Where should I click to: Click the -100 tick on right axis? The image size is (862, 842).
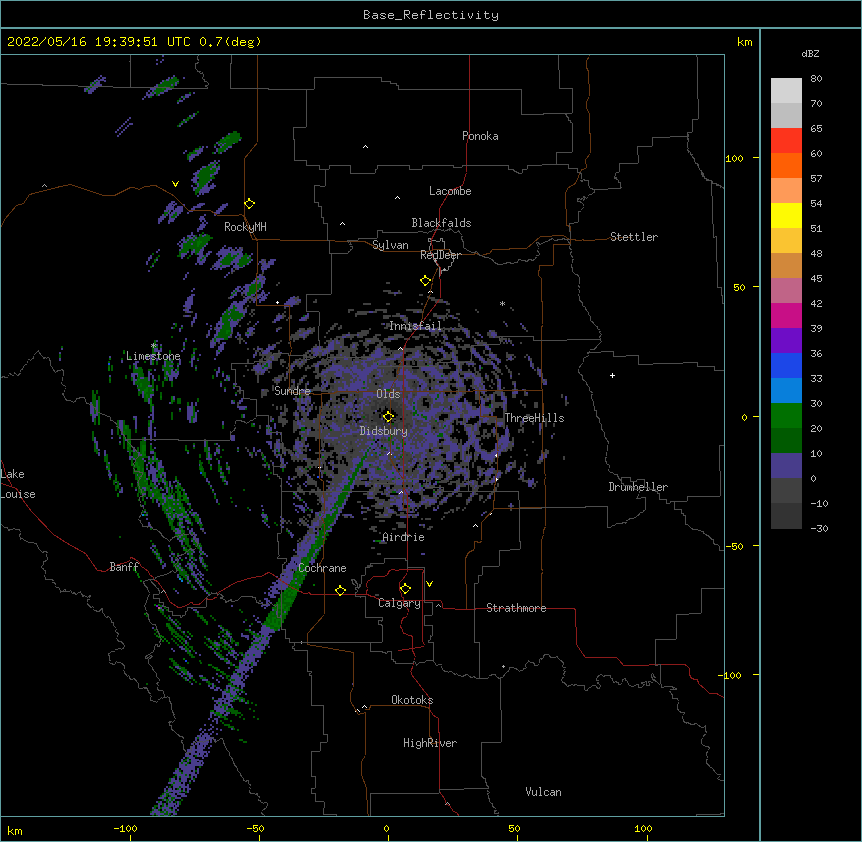(x=730, y=675)
